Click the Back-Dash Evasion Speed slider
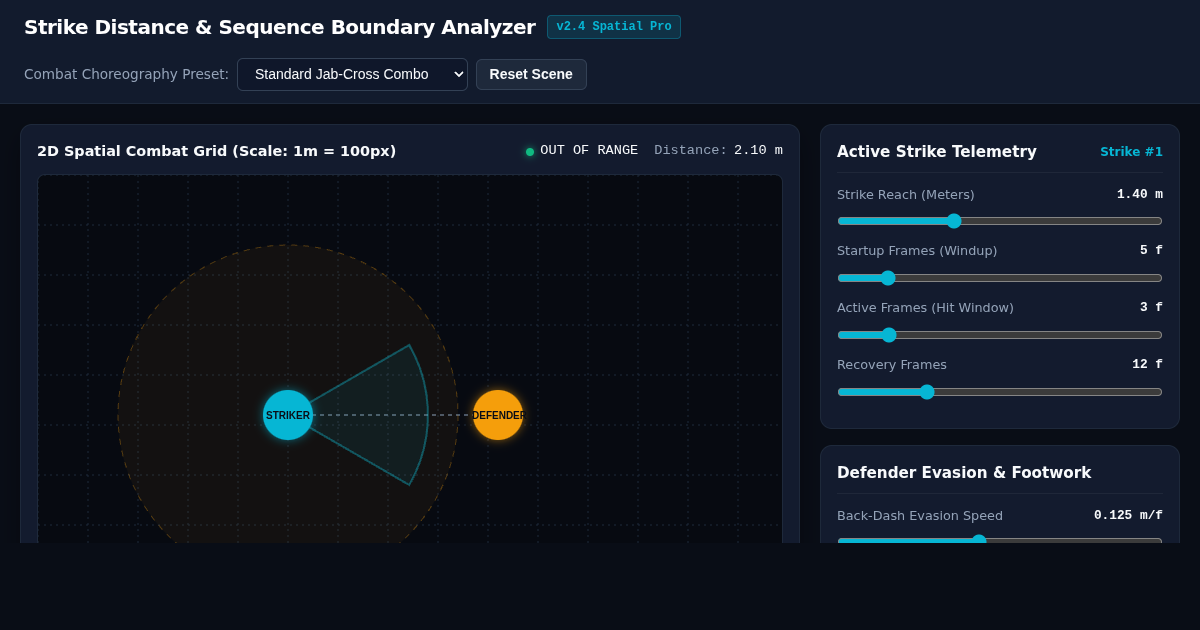This screenshot has height=630, width=1200. (1000, 540)
